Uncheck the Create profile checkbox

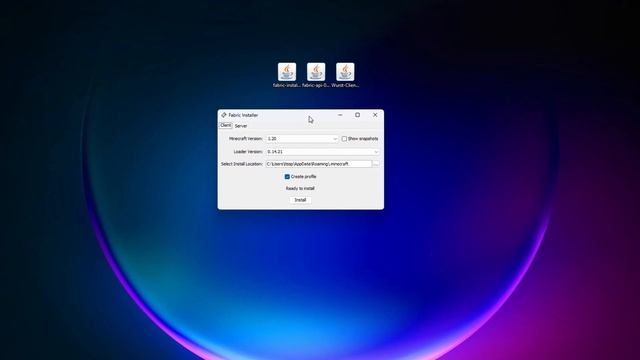pyautogui.click(x=287, y=177)
